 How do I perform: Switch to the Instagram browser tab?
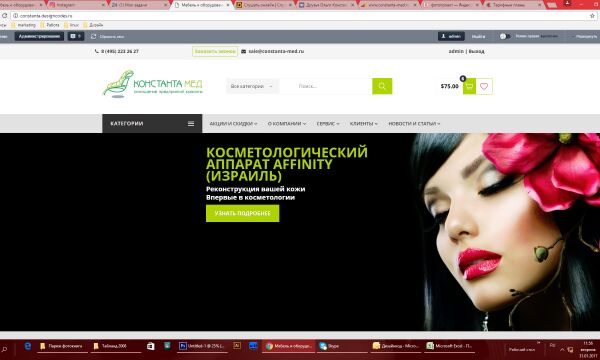coord(77,5)
